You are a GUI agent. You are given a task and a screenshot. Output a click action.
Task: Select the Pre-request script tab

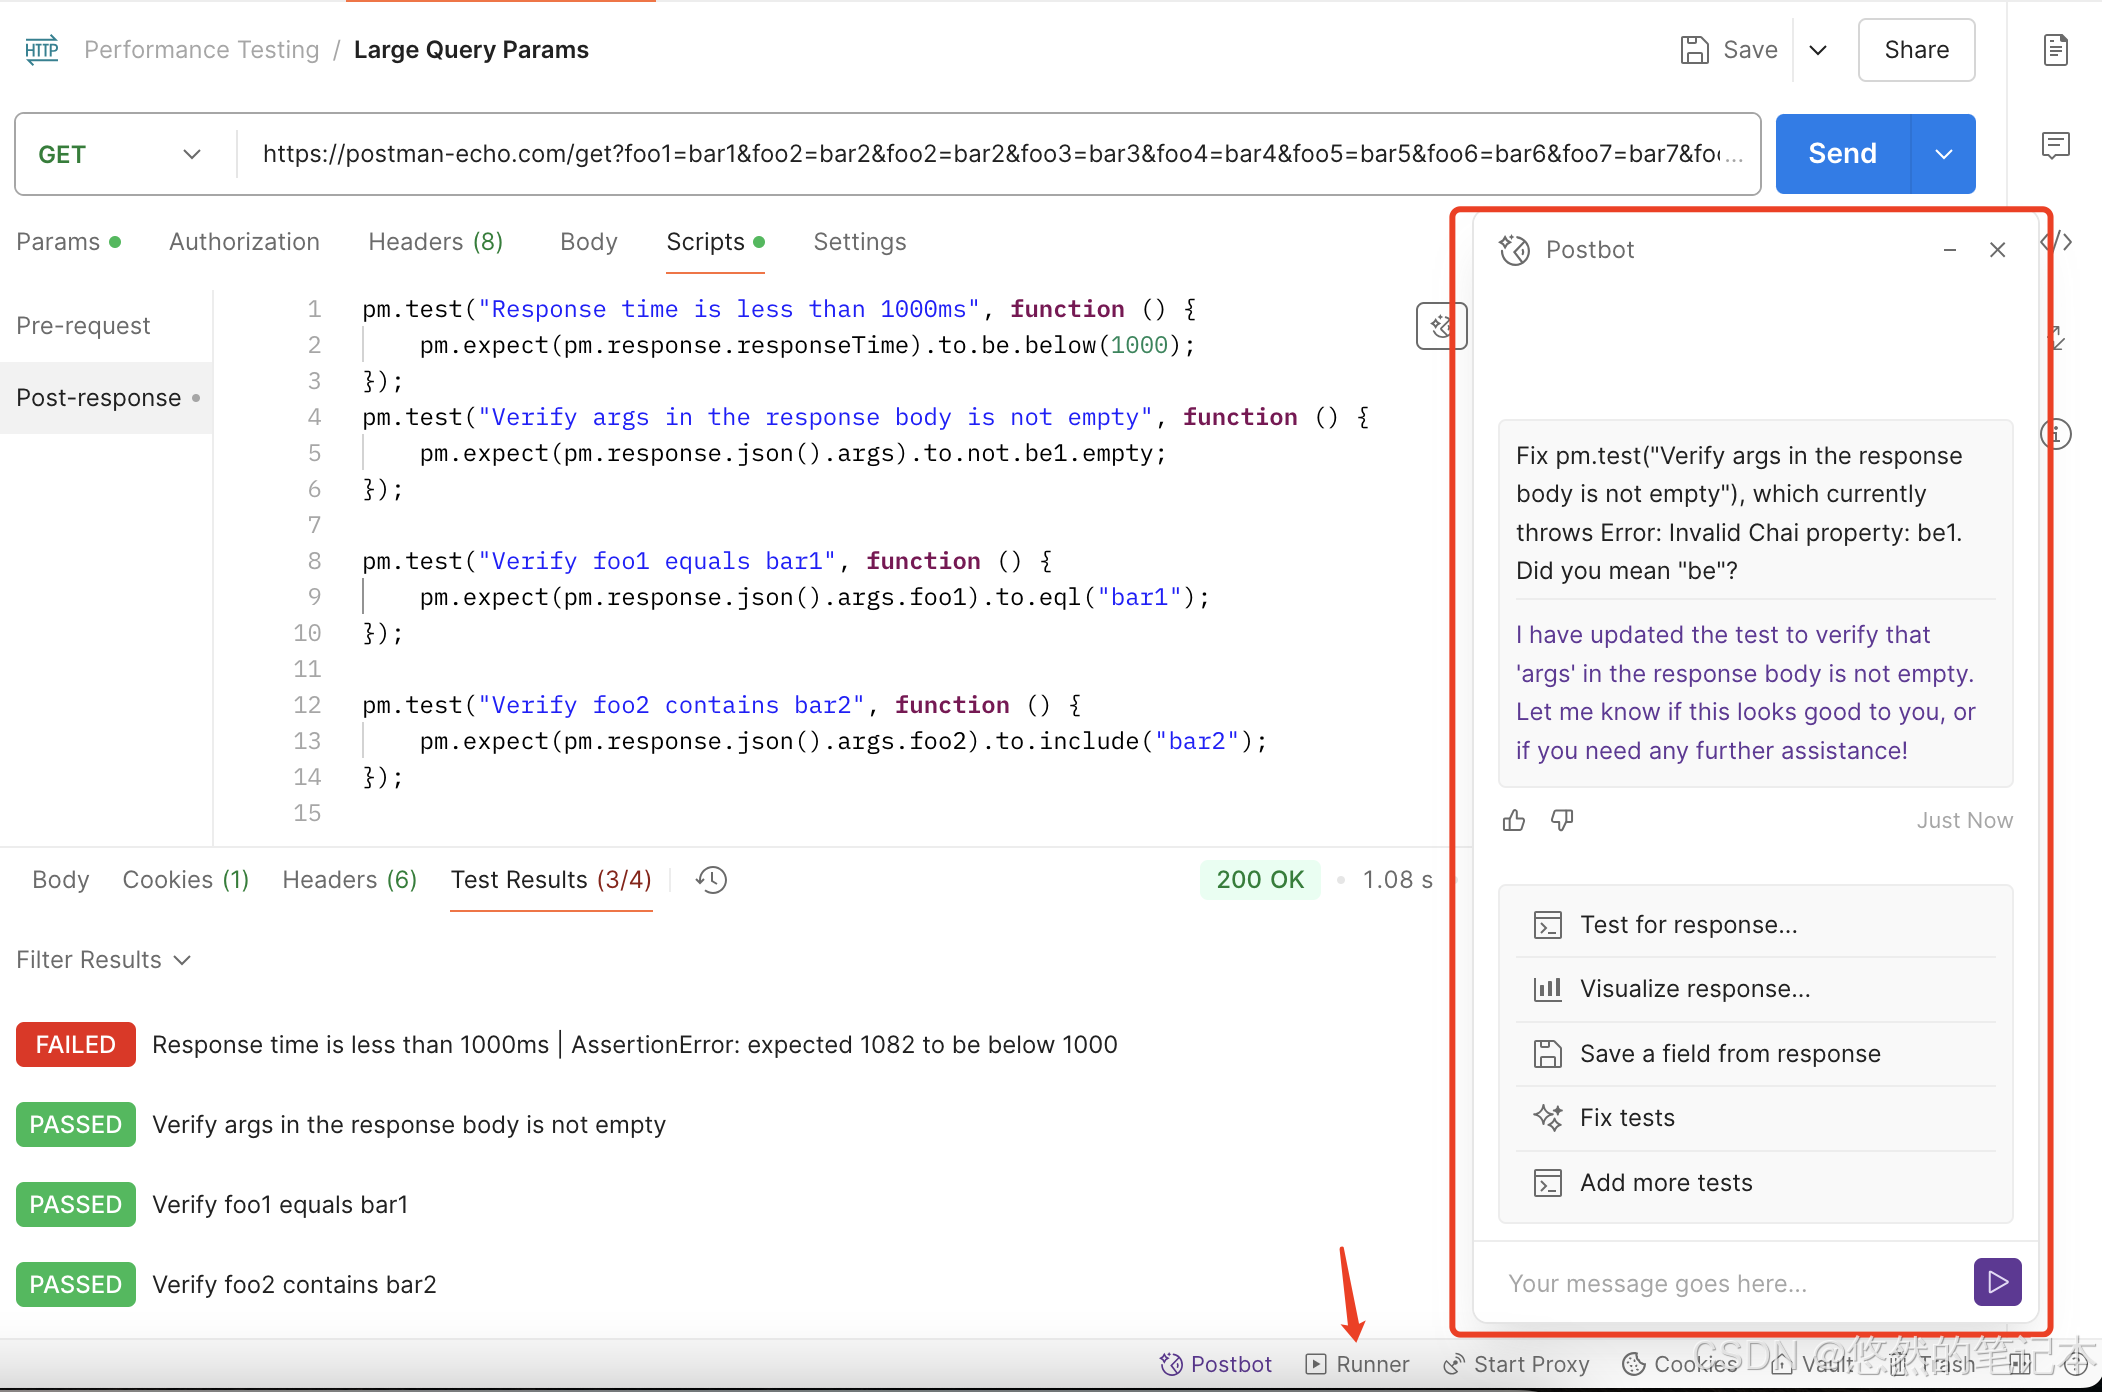pyautogui.click(x=84, y=326)
